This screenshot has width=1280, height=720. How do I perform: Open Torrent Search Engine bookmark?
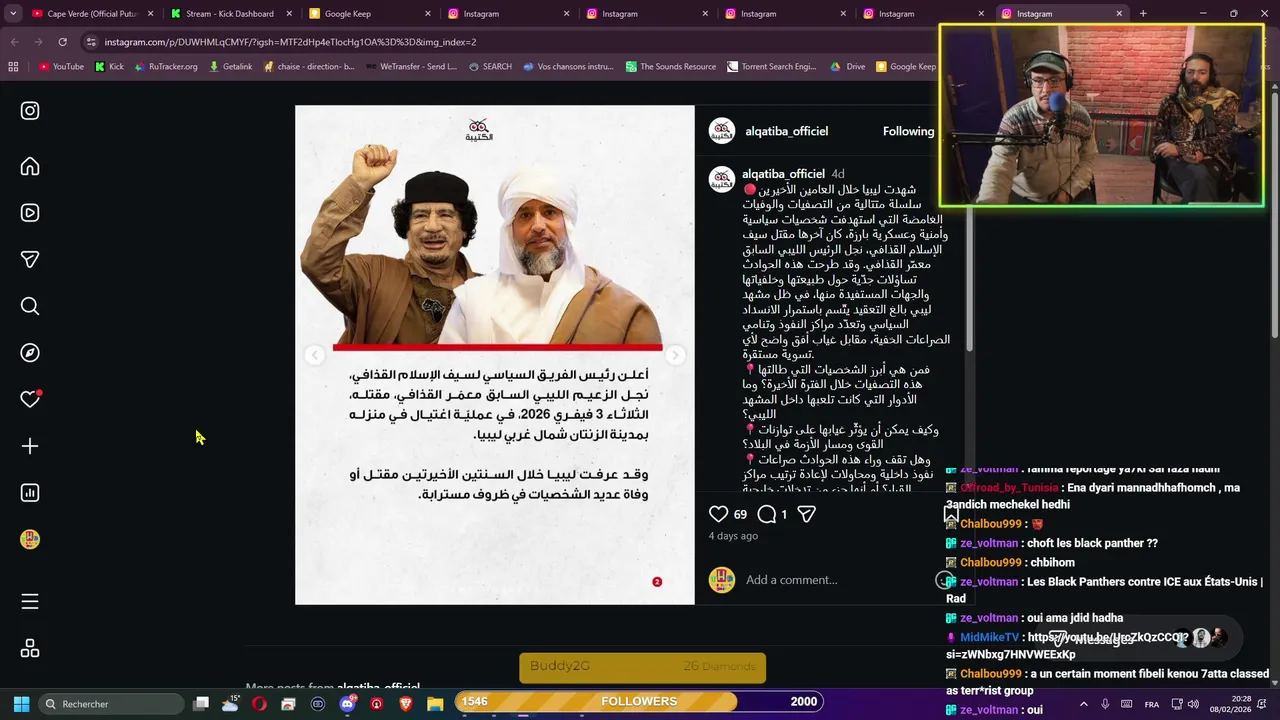771,67
